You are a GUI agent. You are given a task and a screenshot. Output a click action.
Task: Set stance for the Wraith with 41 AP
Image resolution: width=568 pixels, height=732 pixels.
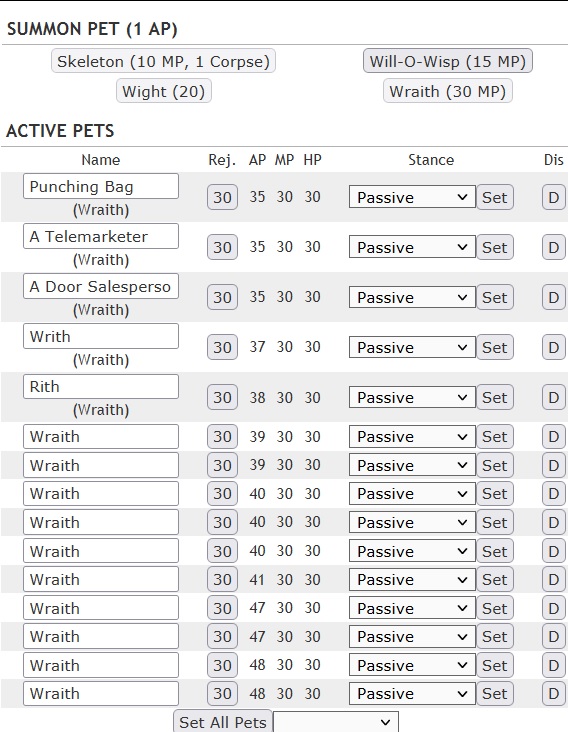pyautogui.click(x=495, y=579)
